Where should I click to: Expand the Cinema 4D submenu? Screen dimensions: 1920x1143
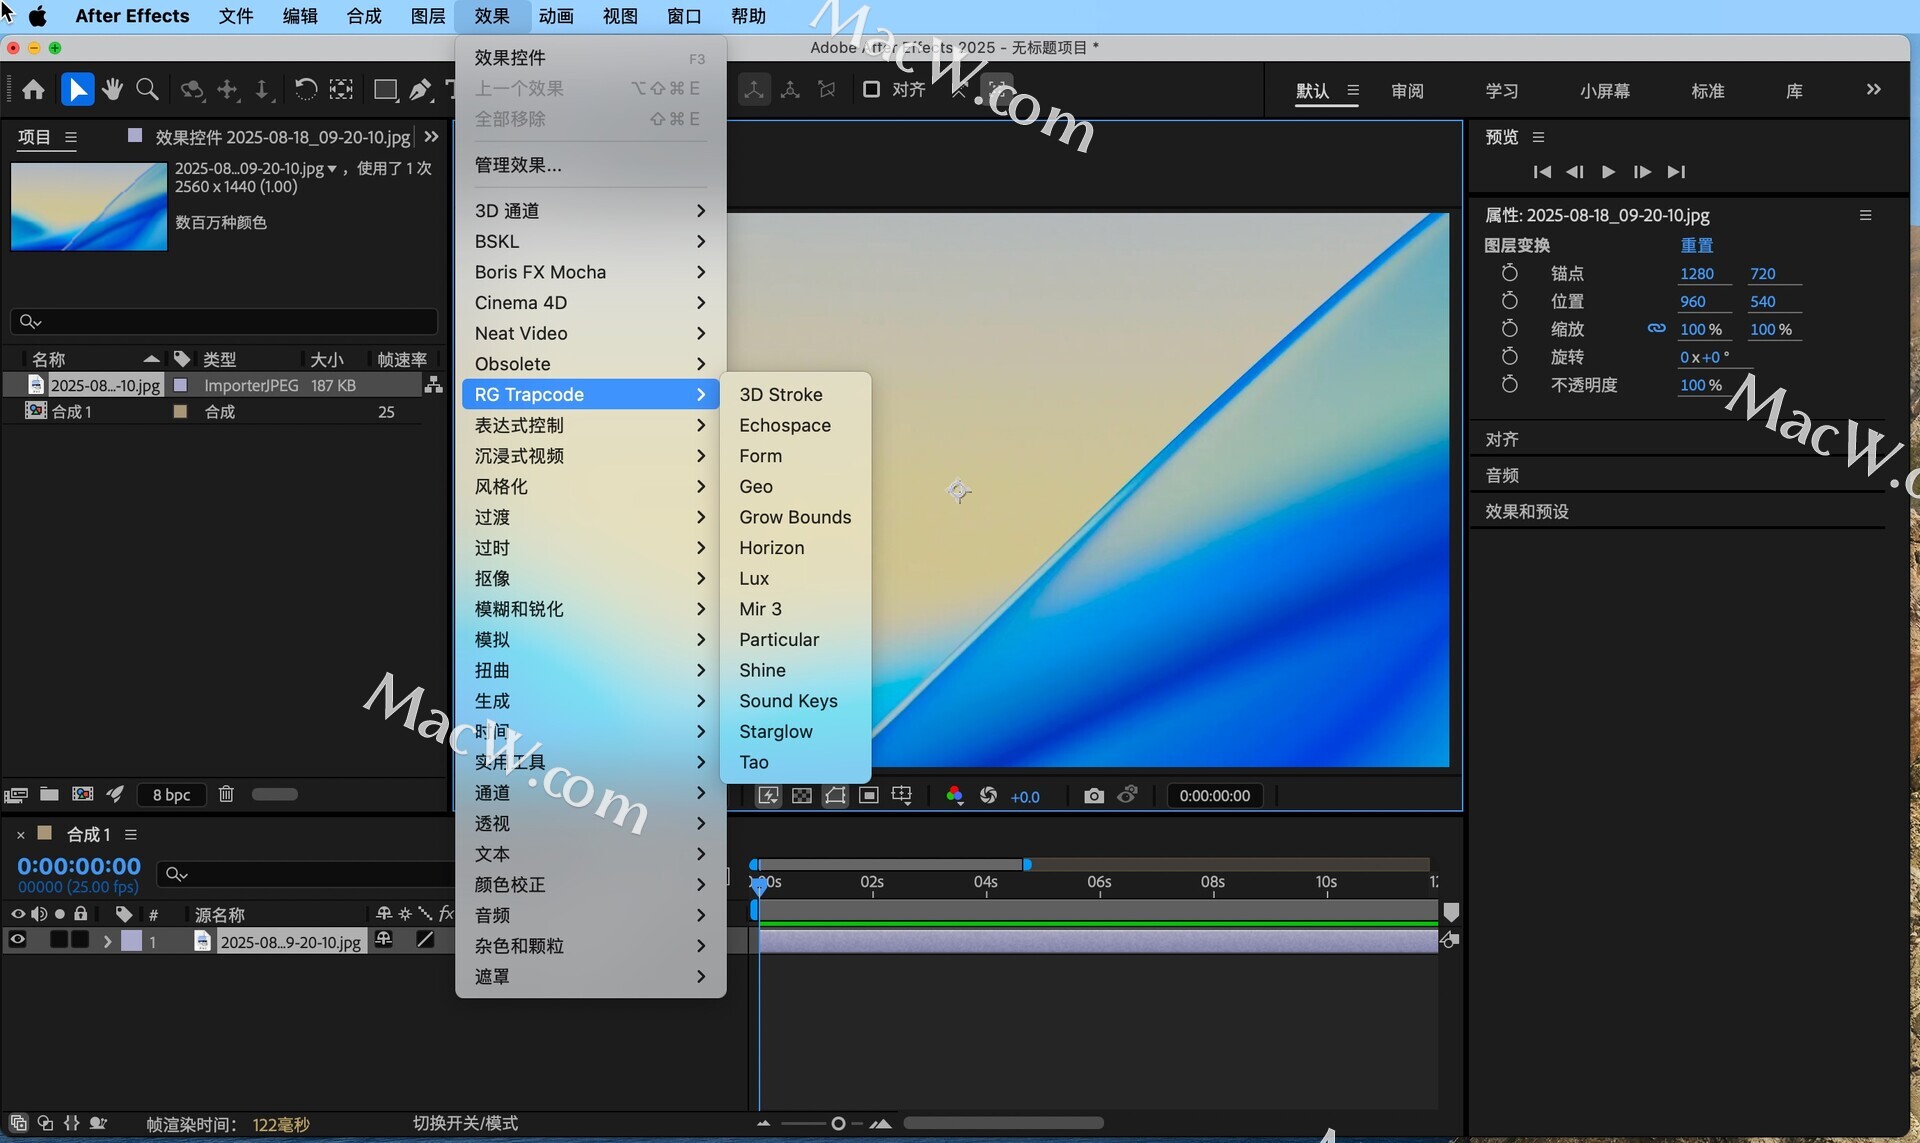590,303
